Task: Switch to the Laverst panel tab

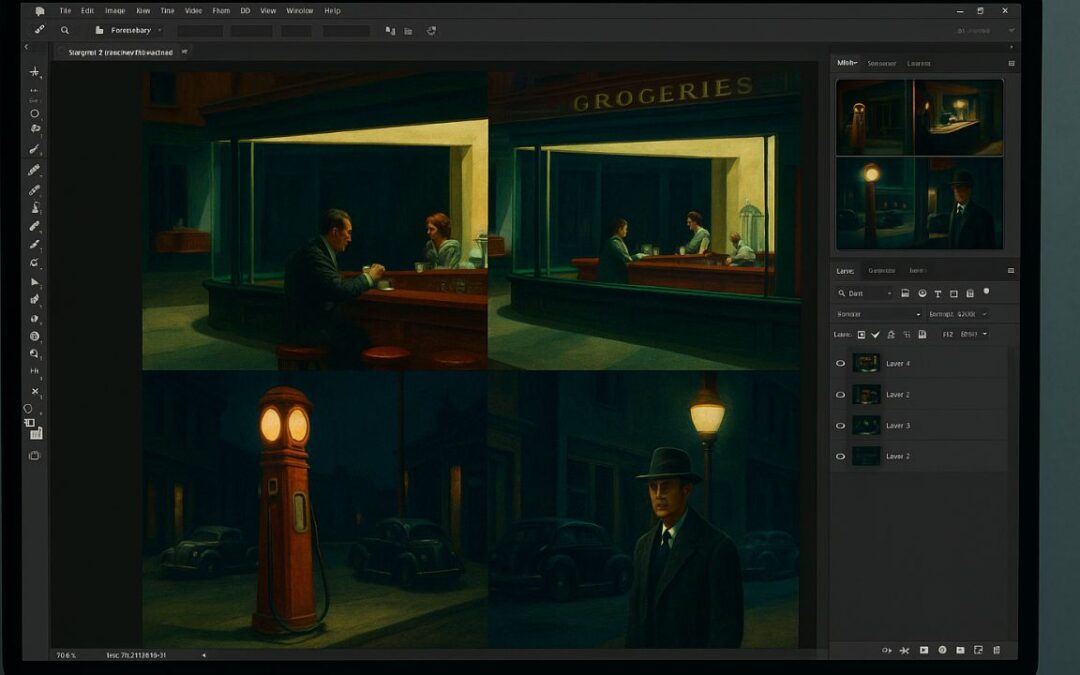Action: pyautogui.click(x=919, y=63)
